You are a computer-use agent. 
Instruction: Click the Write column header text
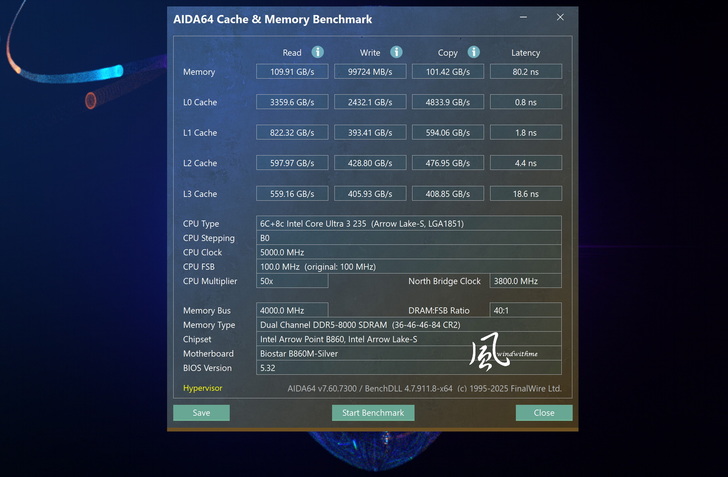(370, 52)
